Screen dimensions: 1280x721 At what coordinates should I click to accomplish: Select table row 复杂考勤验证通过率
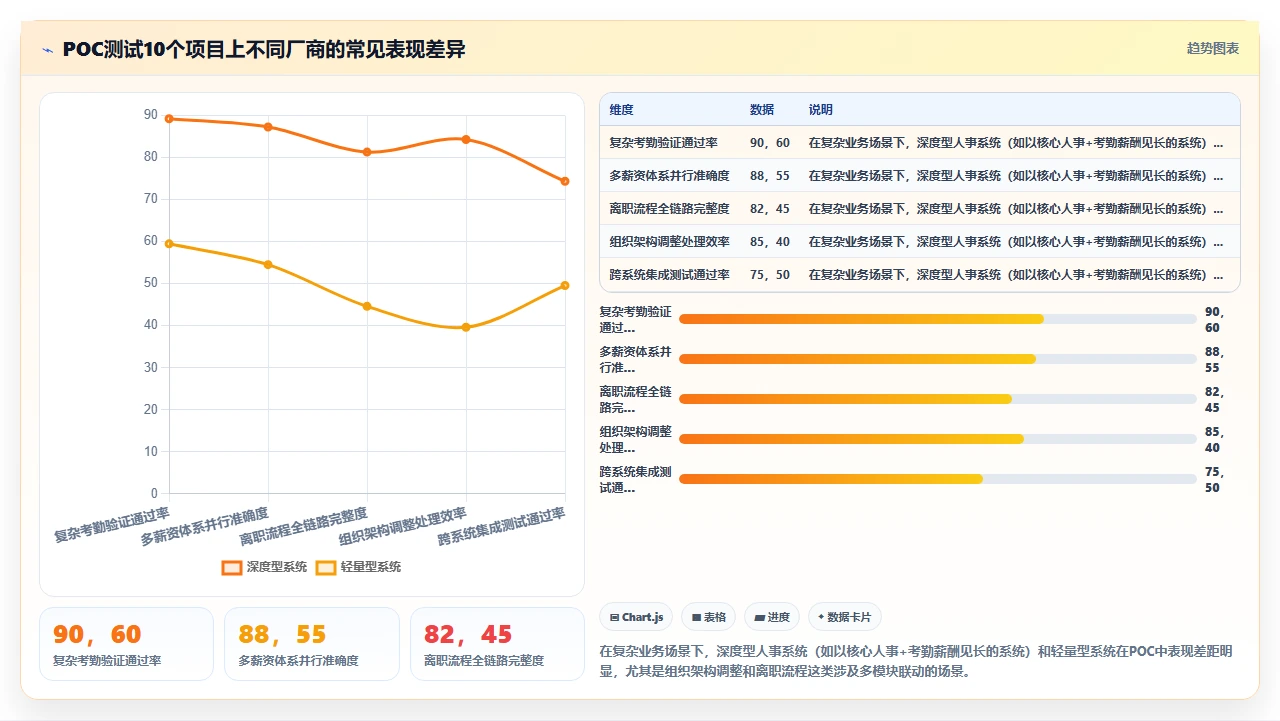pyautogui.click(x=919, y=143)
